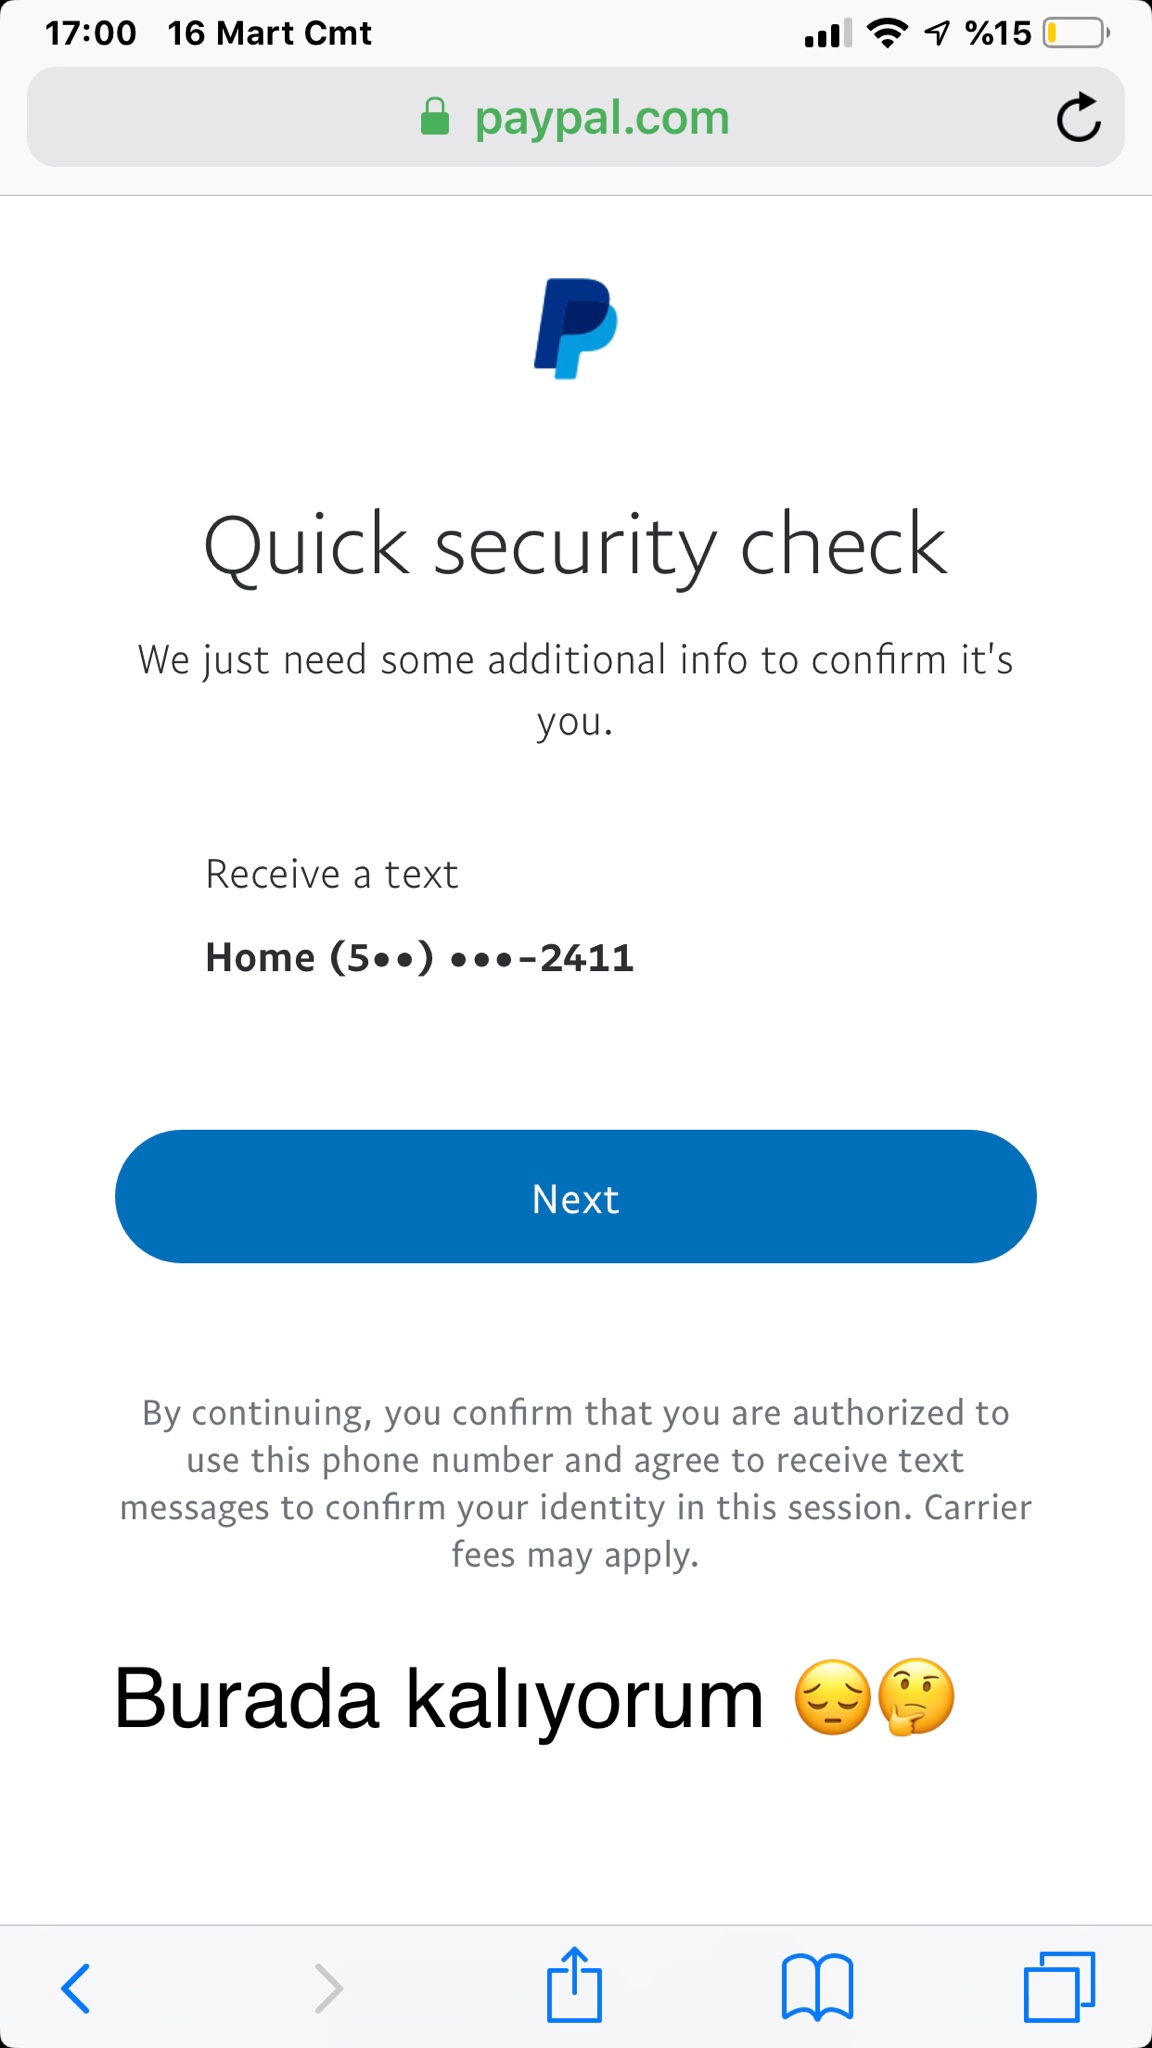Click the PayPal logo
This screenshot has height=2048, width=1152.
click(x=575, y=328)
